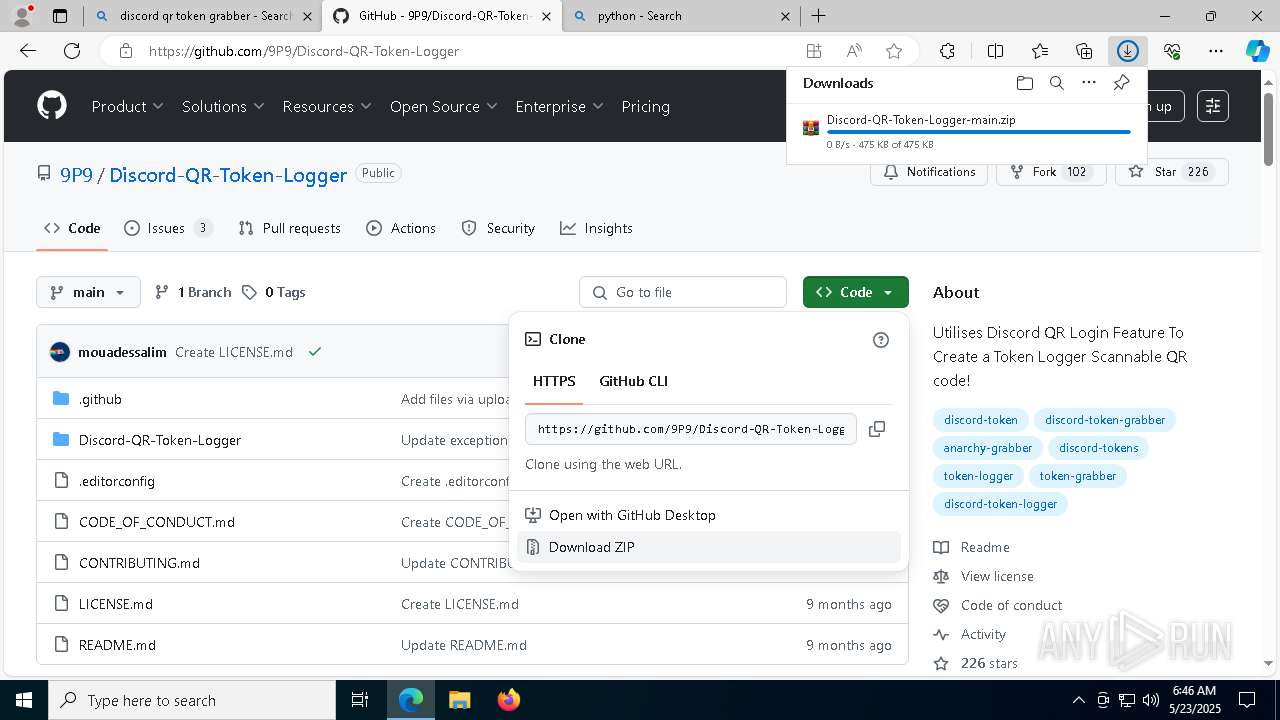Open Firefox from taskbar
1280x720 pixels.
tap(508, 700)
